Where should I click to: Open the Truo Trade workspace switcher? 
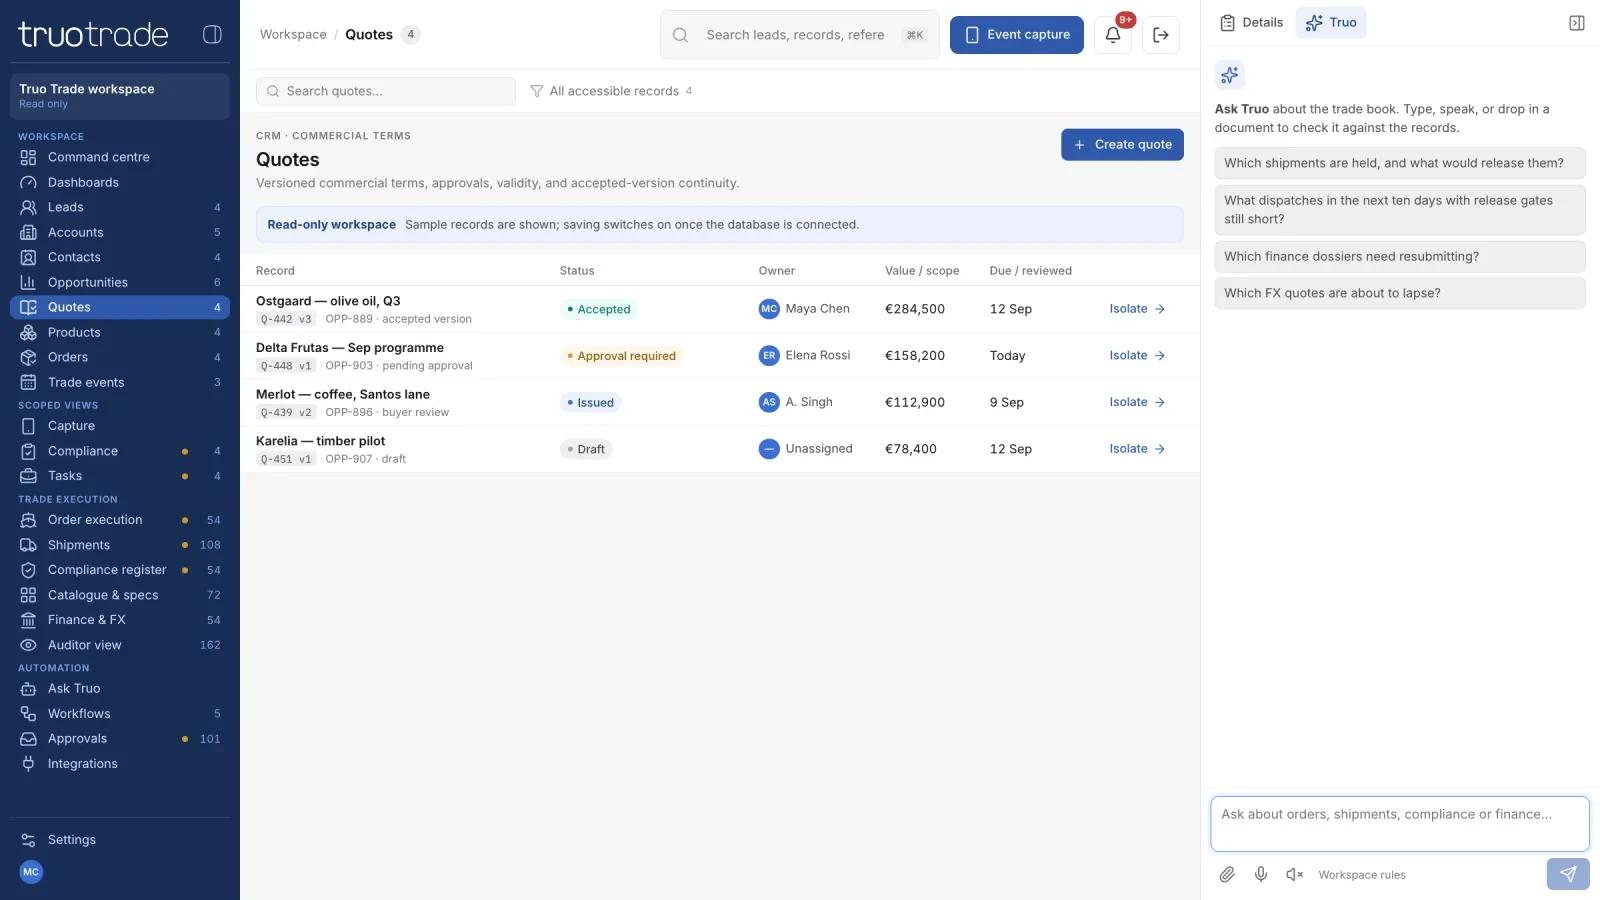pos(120,96)
